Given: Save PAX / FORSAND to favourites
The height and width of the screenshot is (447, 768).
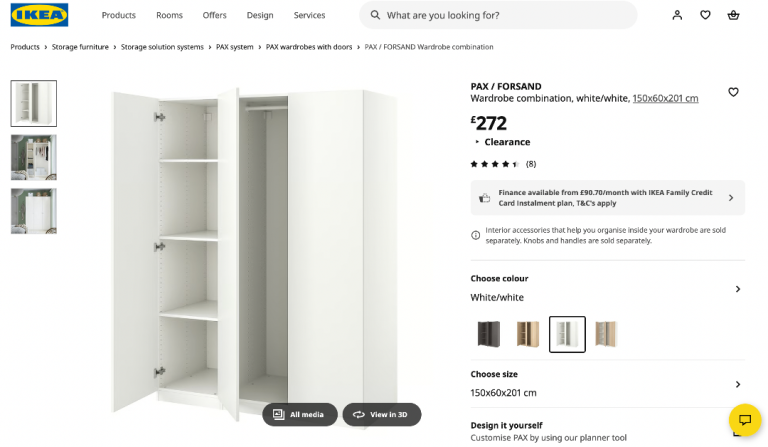Looking at the screenshot, I should pos(733,92).
